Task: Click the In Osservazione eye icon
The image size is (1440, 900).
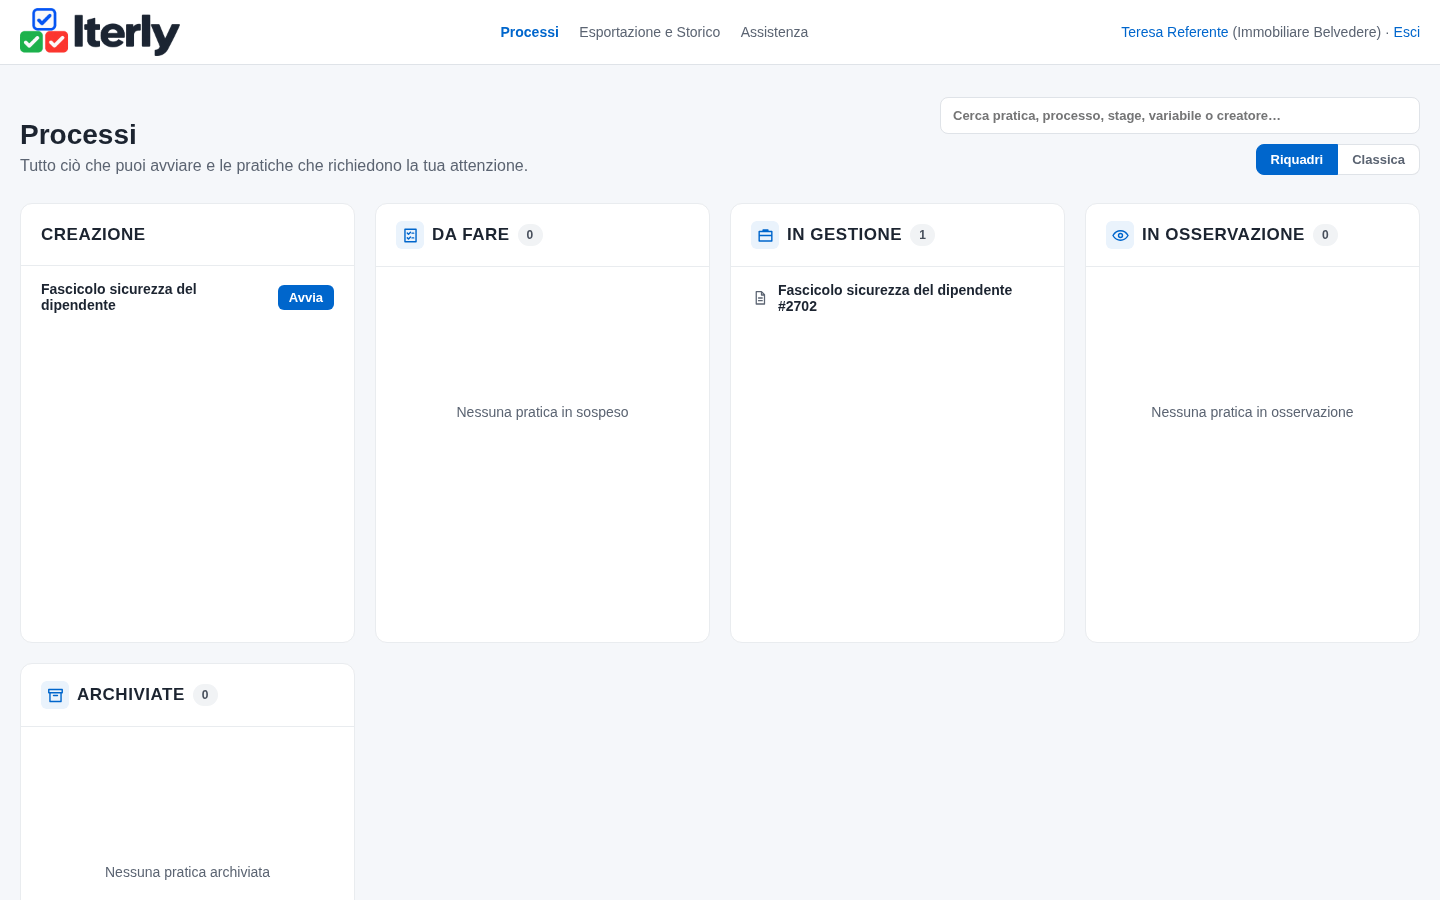Action: point(1120,235)
